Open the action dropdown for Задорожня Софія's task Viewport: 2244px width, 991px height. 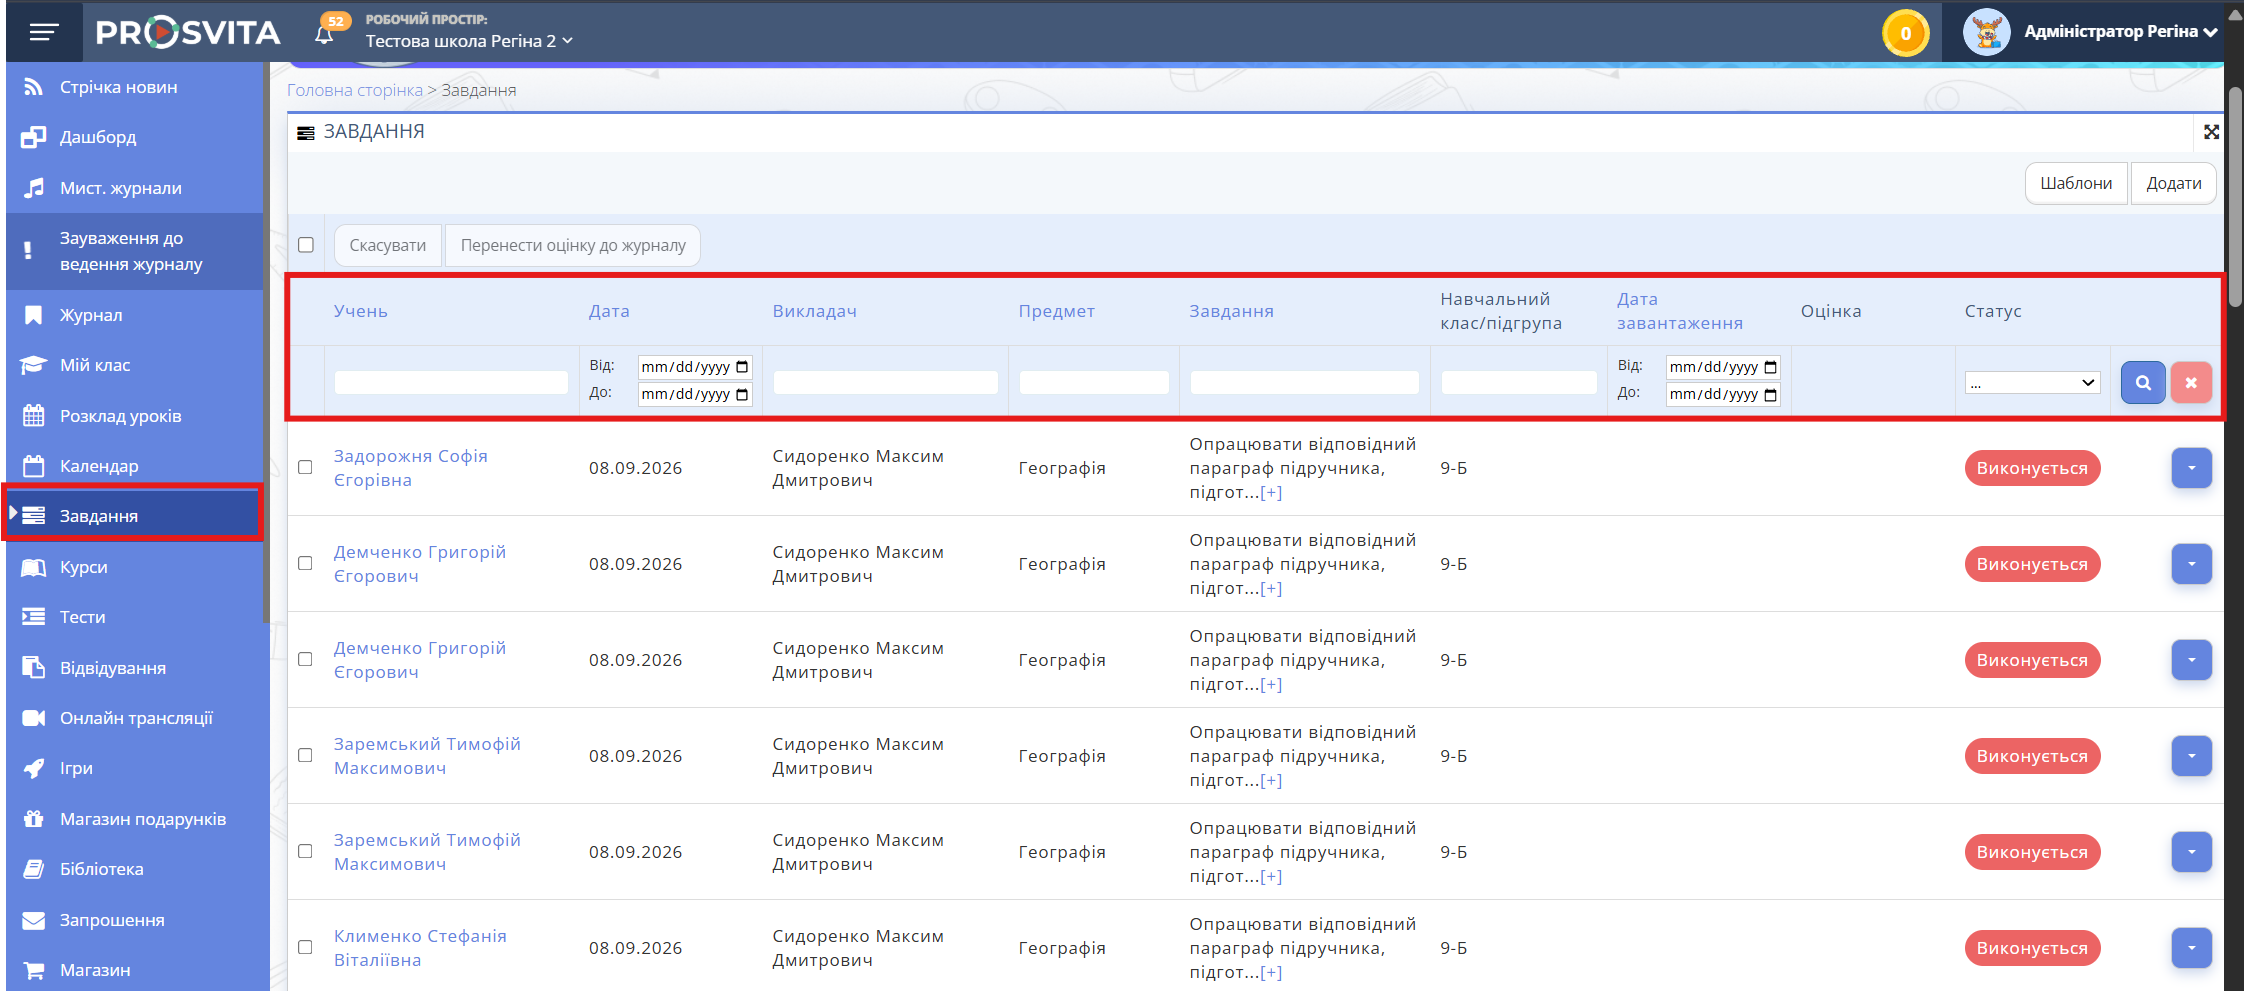point(2191,468)
